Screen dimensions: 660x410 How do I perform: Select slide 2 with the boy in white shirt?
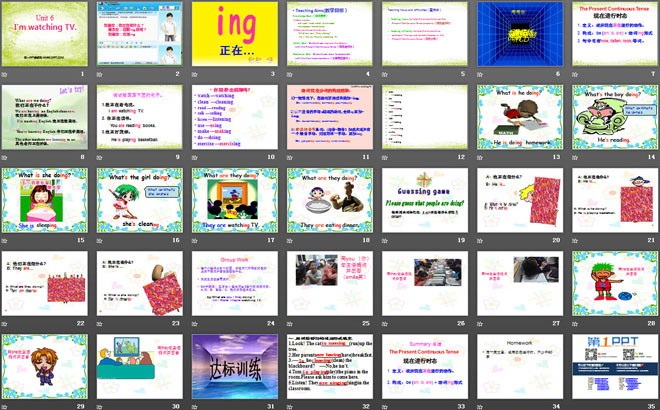click(x=140, y=34)
